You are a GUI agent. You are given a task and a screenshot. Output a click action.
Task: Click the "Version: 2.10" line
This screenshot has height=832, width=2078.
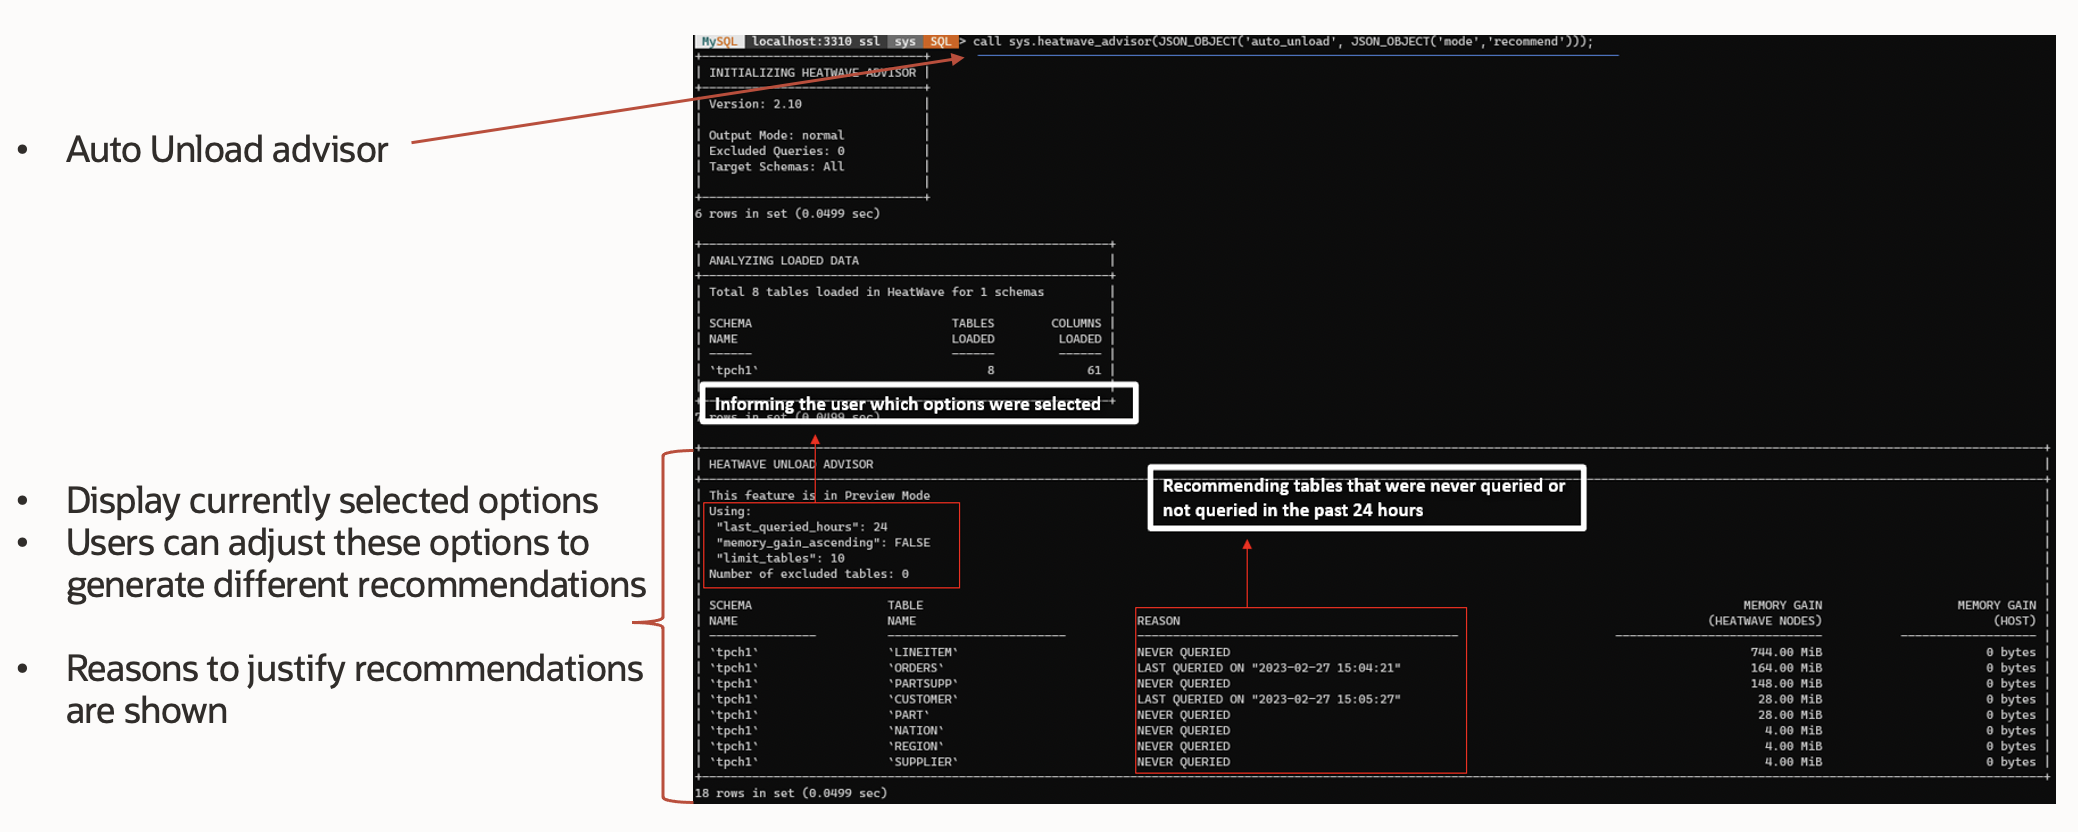tap(755, 104)
